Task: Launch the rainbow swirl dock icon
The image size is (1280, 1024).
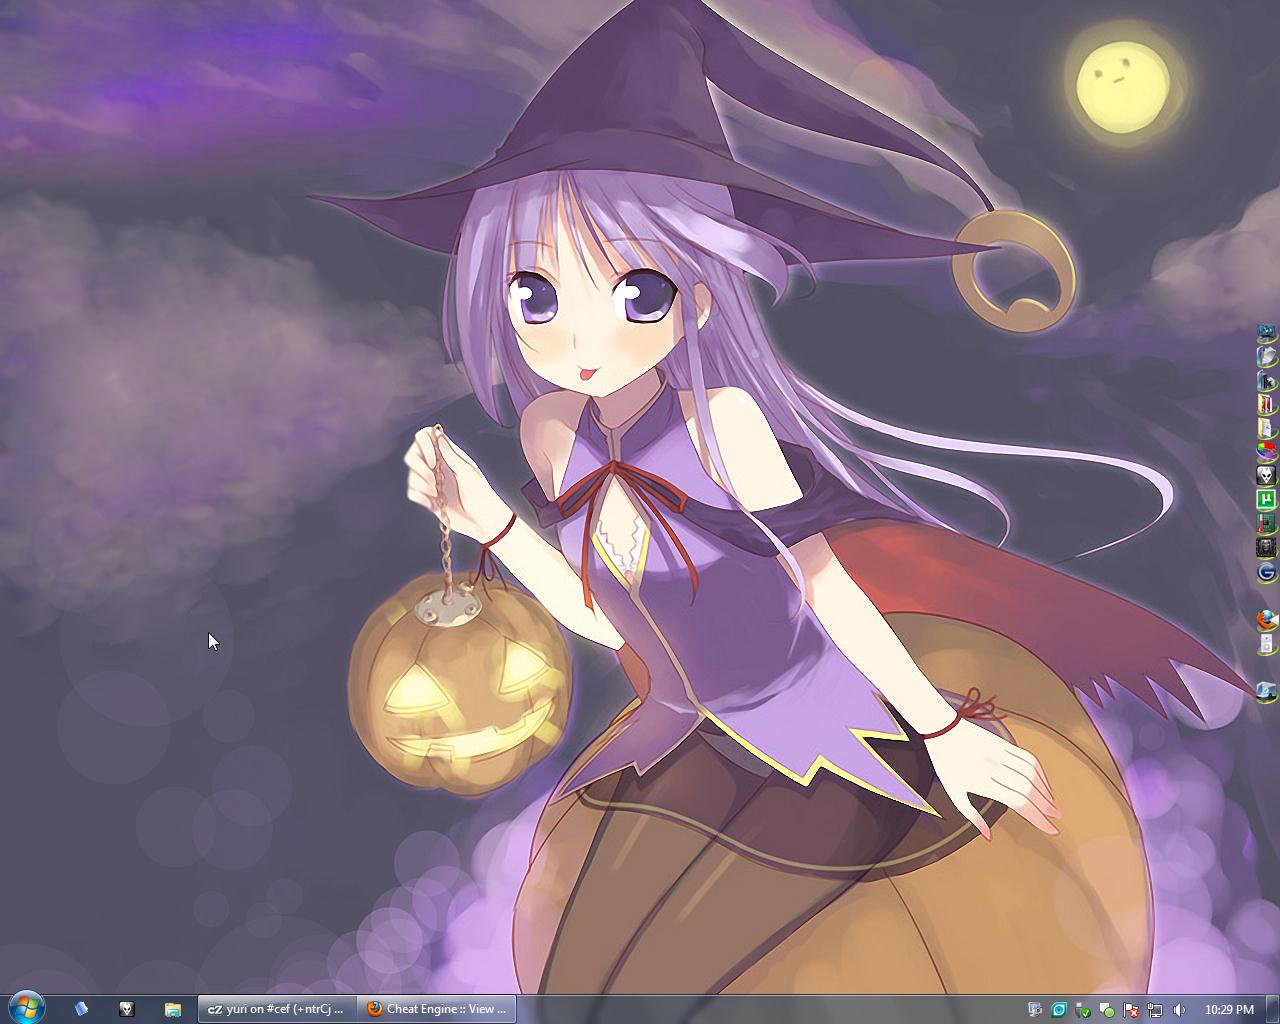Action: [1267, 451]
